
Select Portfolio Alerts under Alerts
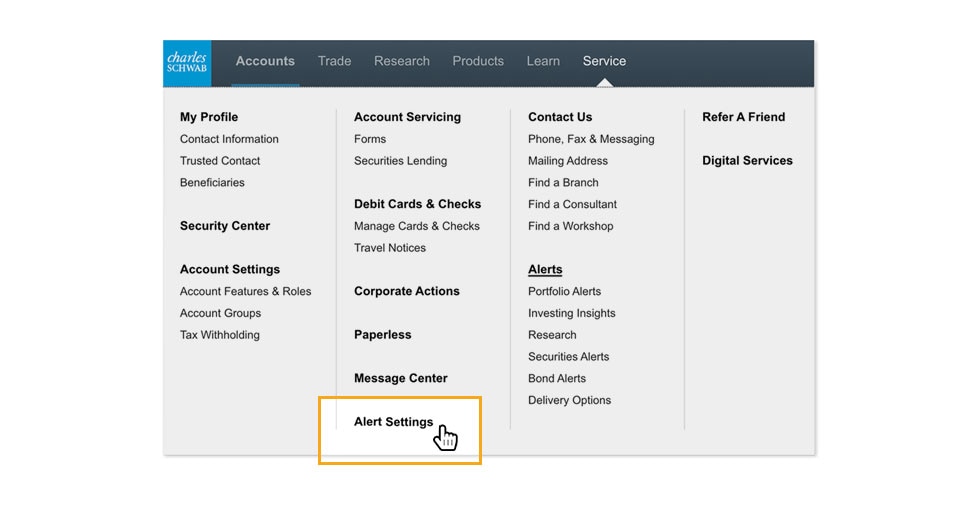564,292
